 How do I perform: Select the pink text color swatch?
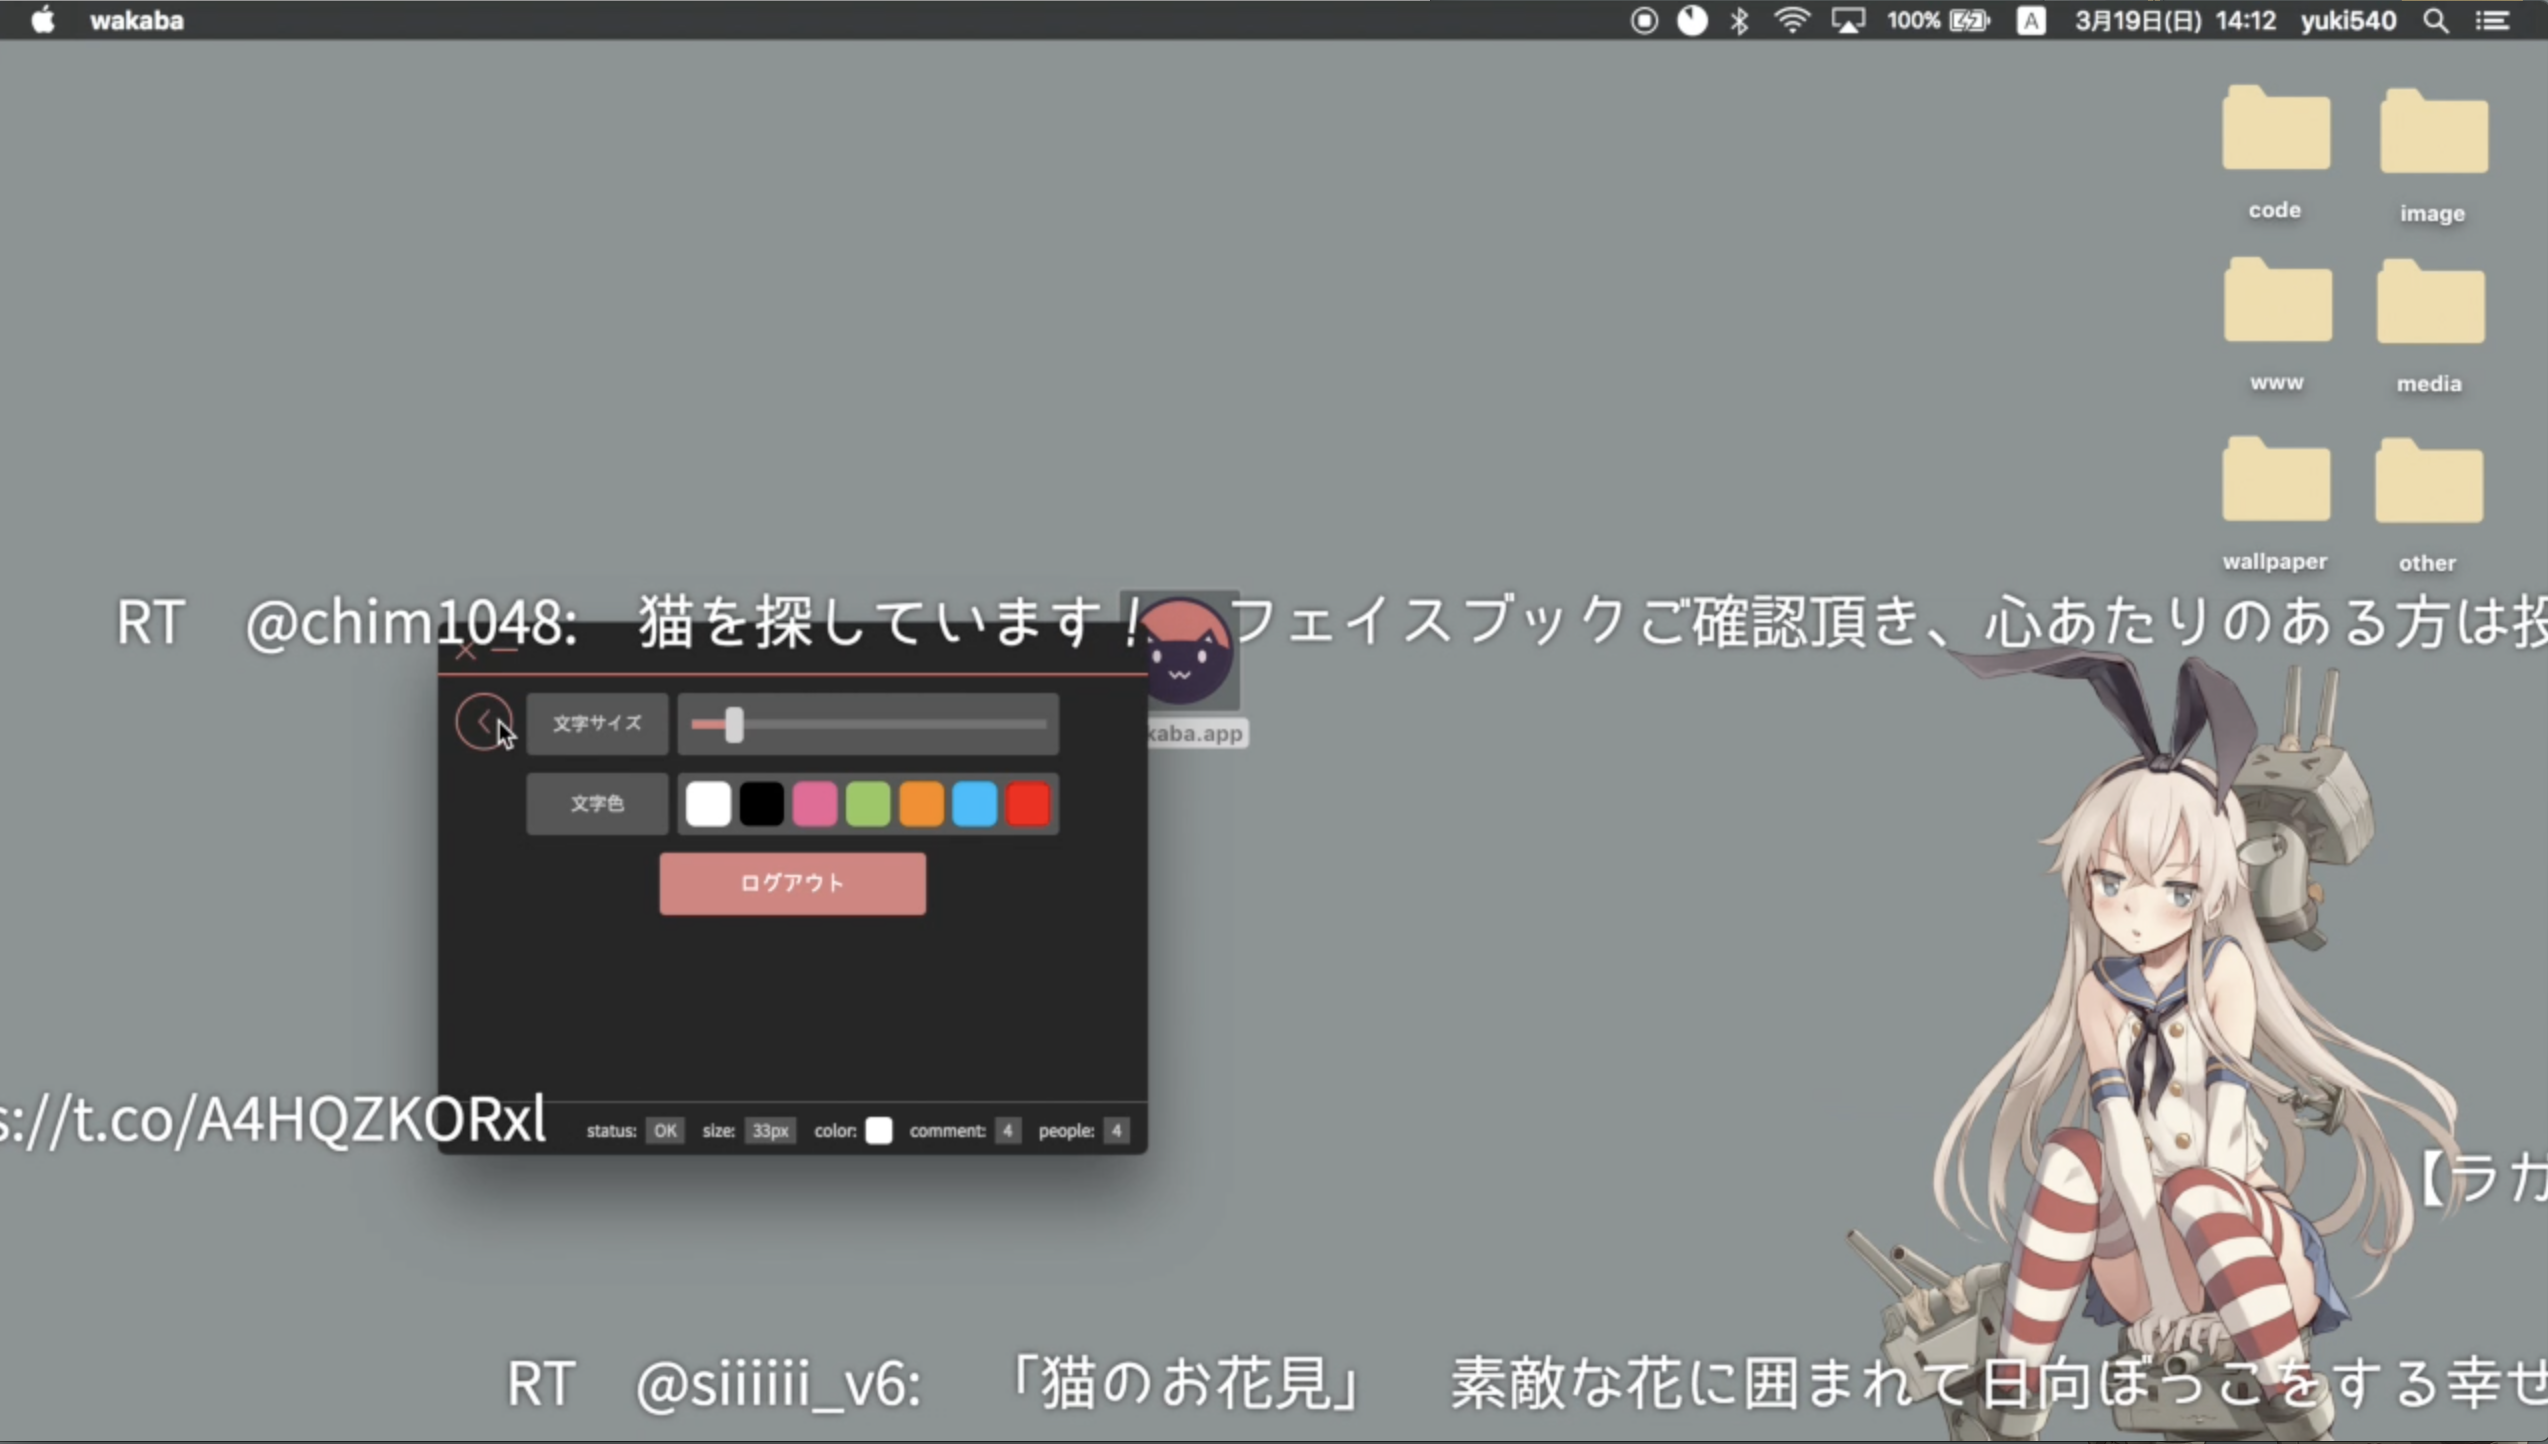(814, 804)
